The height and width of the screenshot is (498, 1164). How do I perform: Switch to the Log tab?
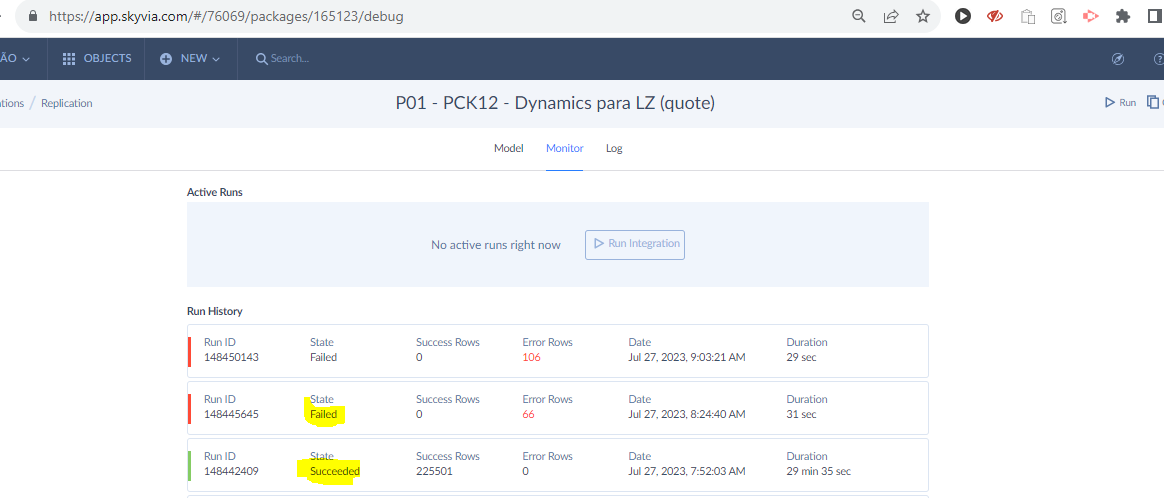614,148
